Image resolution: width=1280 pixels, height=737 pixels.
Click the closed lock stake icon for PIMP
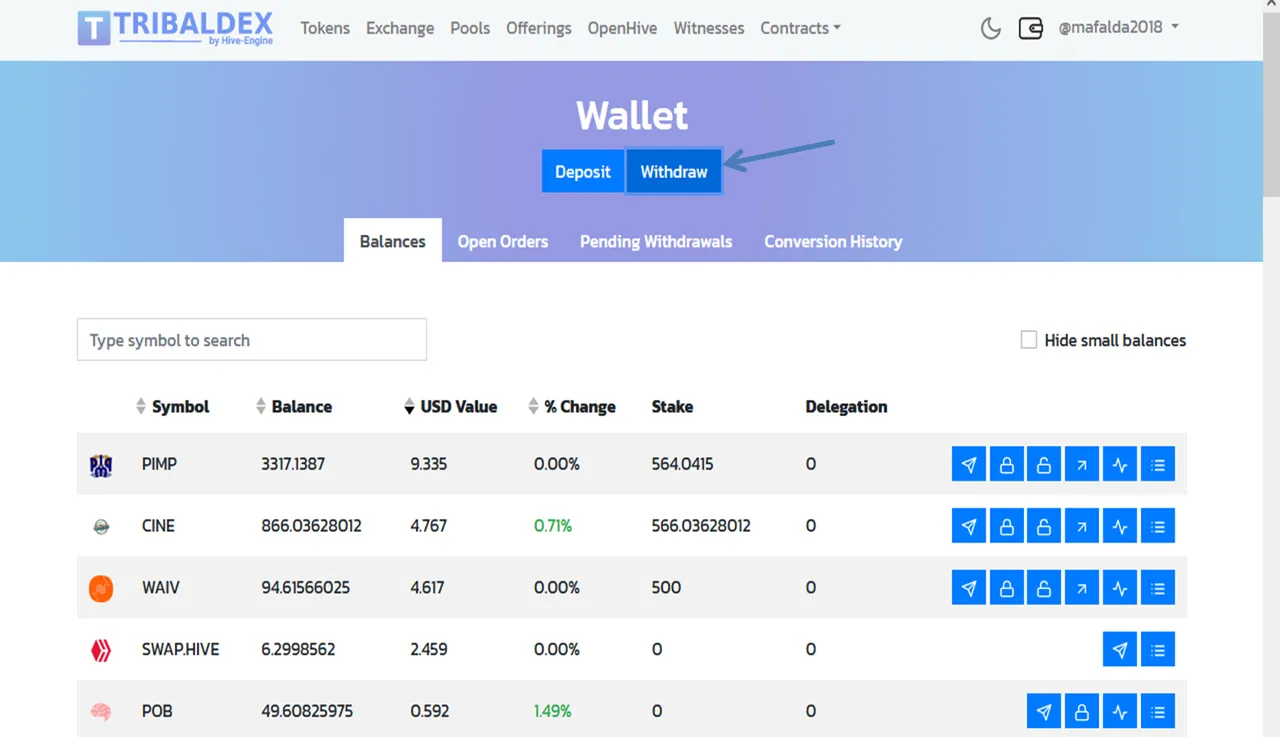pos(1007,464)
